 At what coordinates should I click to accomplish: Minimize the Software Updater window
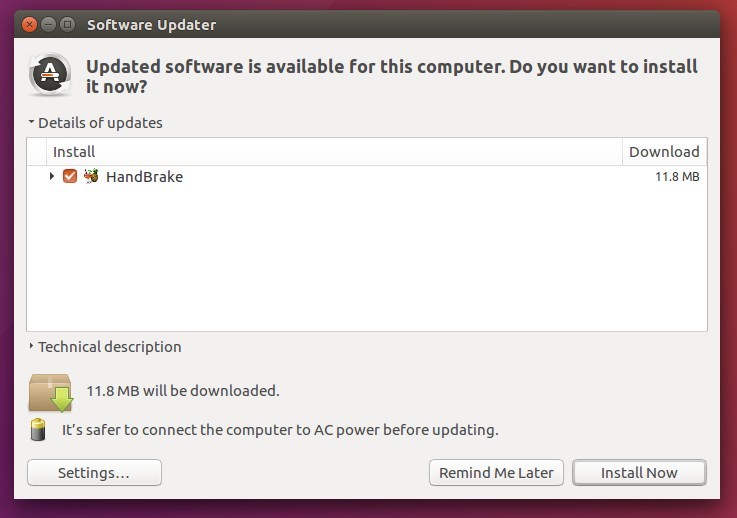(48, 24)
